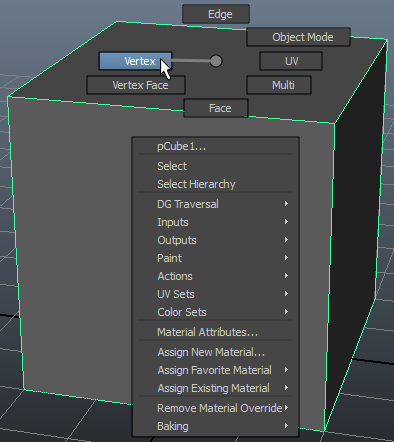Click the marking menu center dot

(216, 61)
